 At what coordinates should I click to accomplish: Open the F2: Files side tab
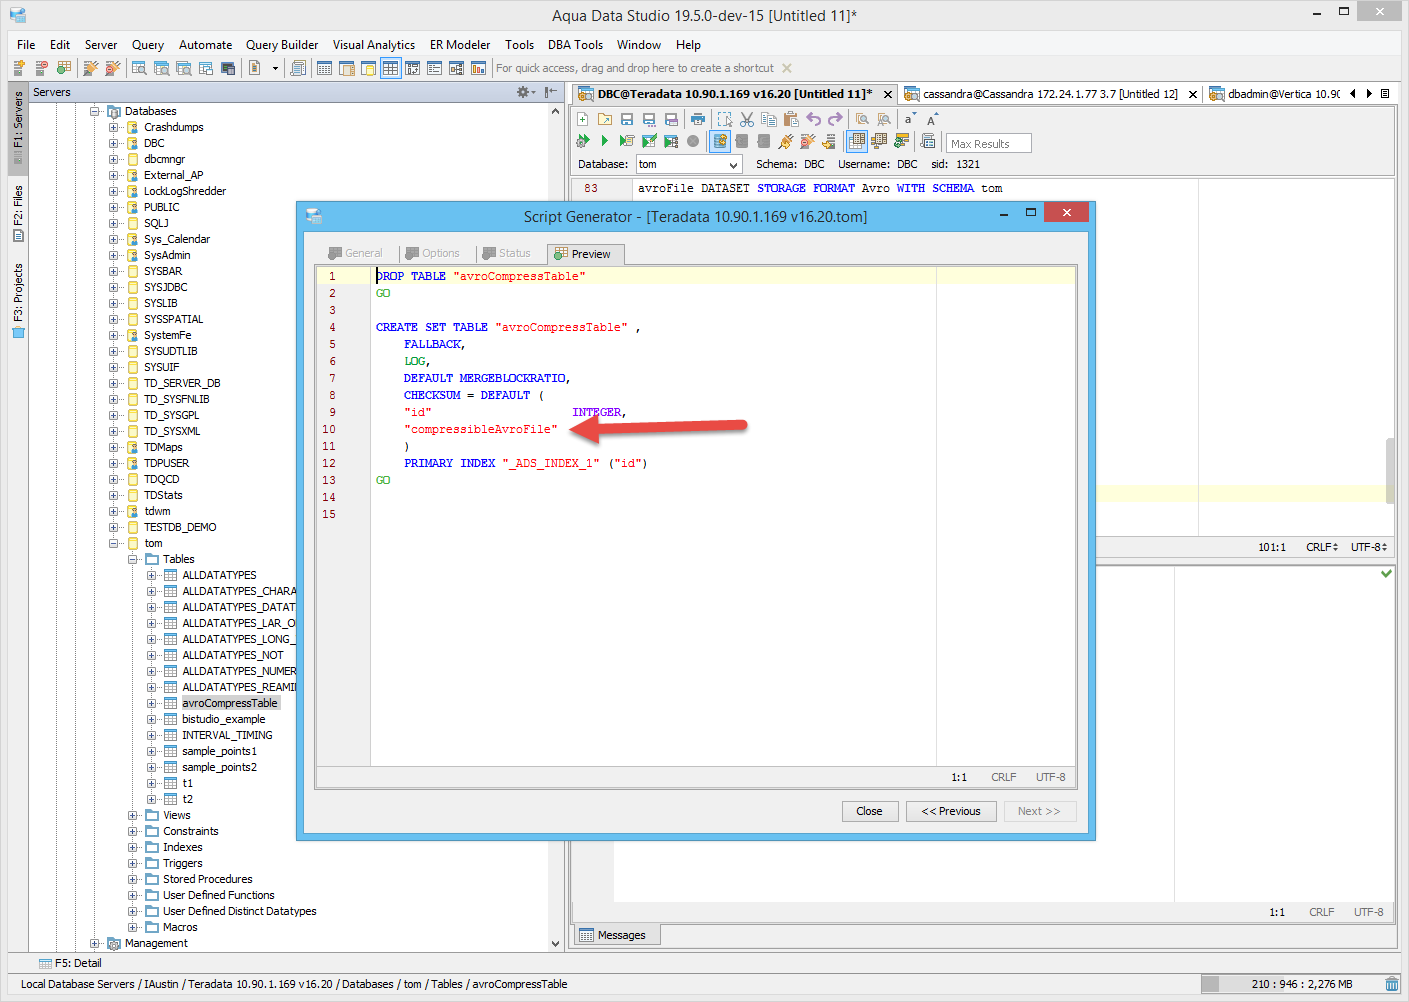tap(18, 213)
